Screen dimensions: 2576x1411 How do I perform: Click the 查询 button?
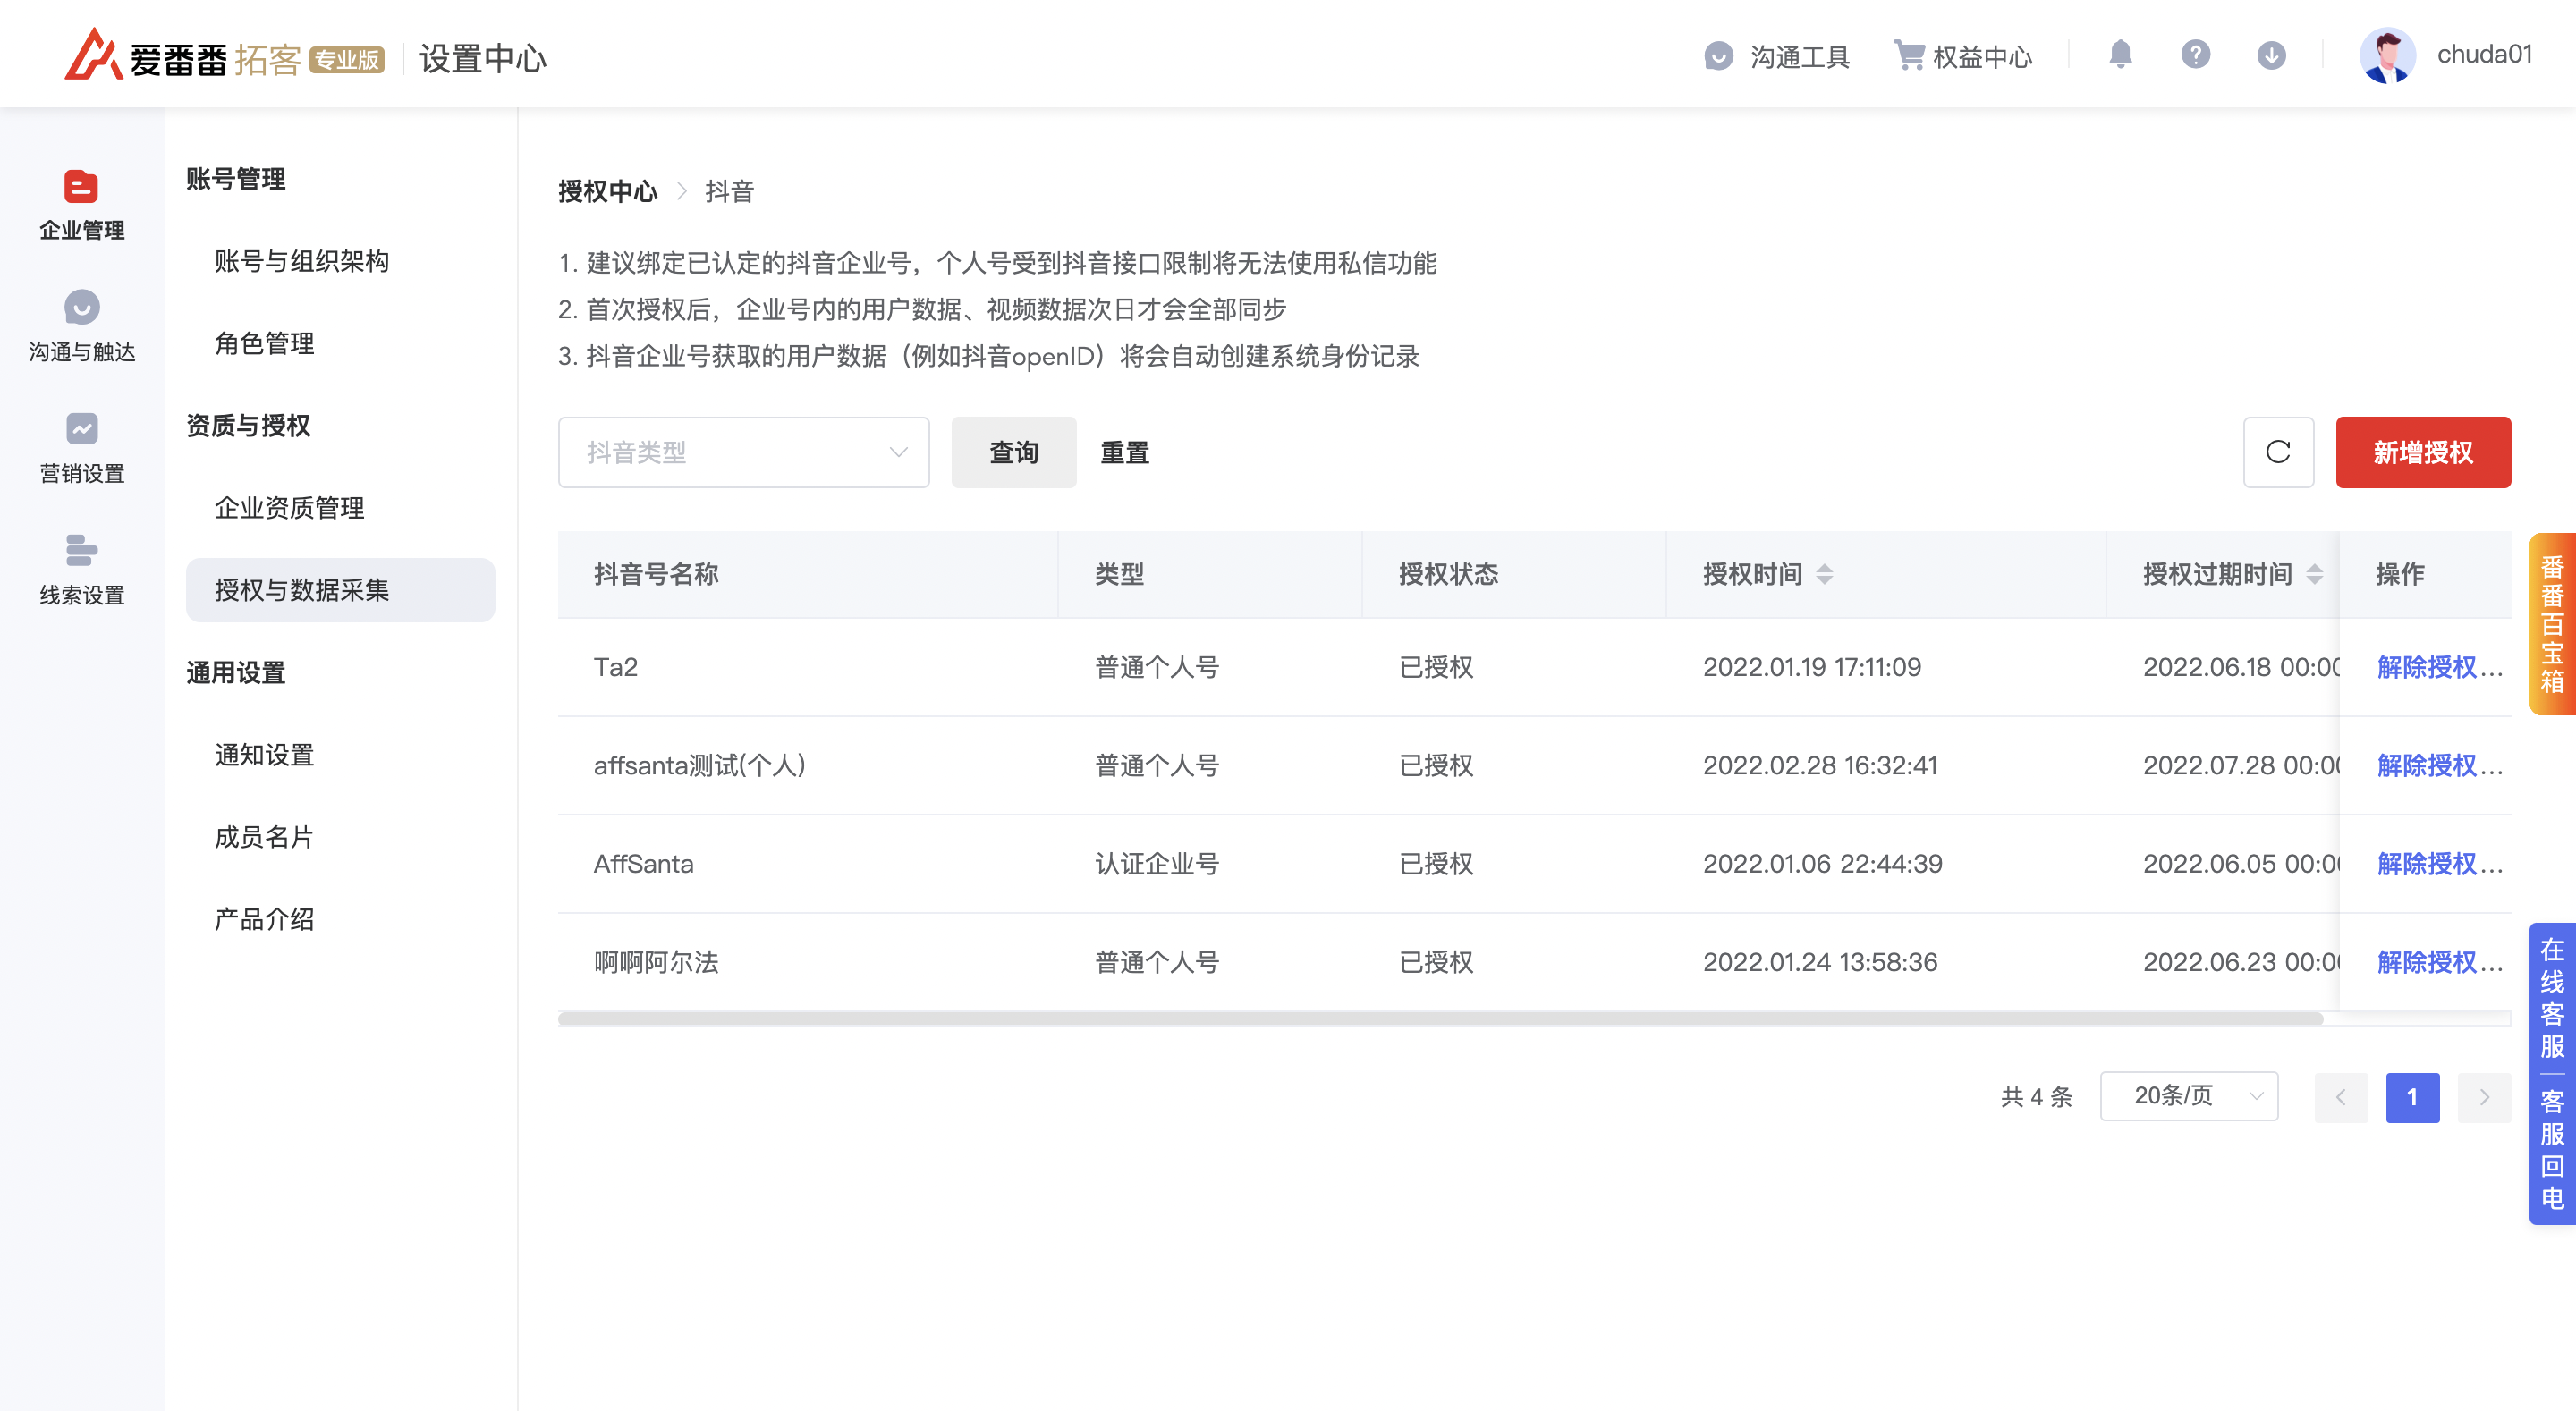[x=1013, y=452]
